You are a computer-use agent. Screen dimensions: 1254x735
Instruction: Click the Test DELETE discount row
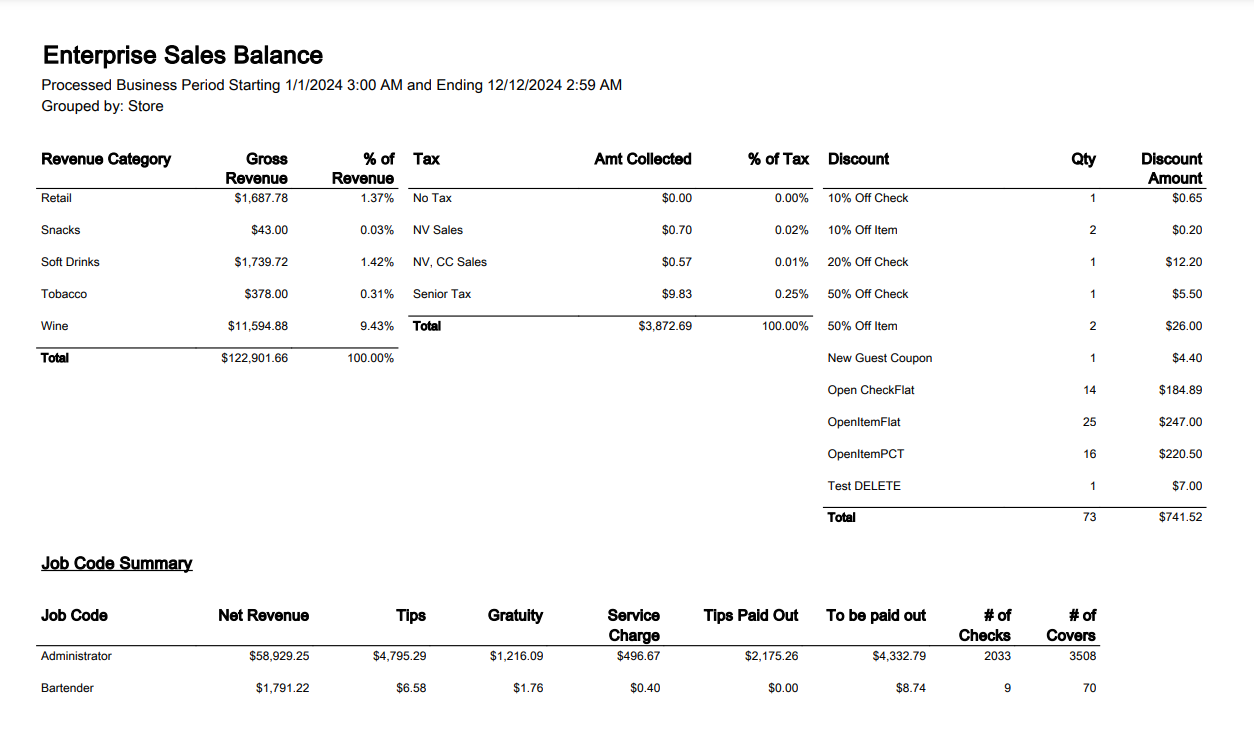[864, 486]
